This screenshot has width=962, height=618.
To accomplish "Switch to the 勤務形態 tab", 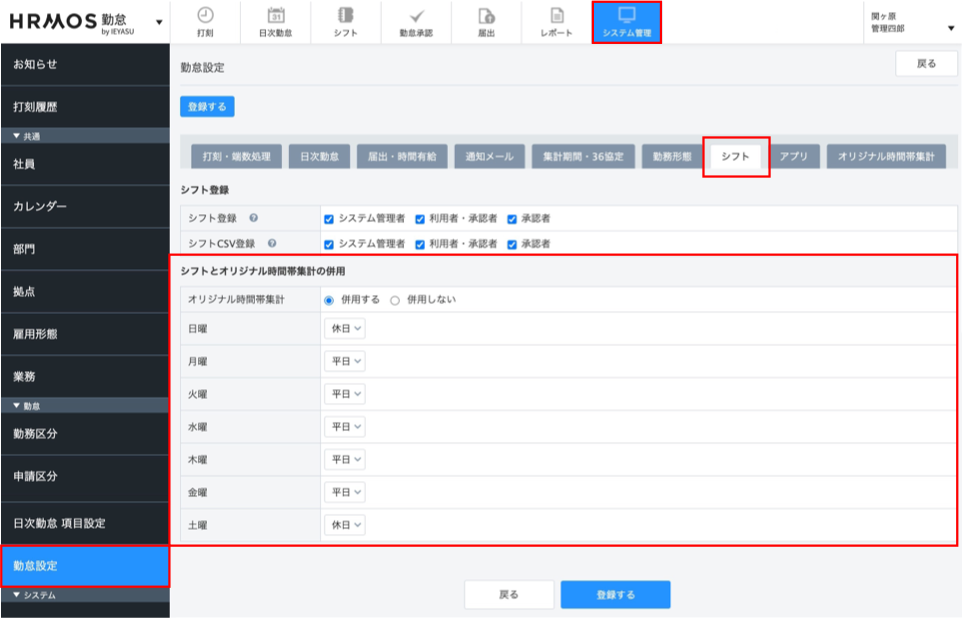I will point(672,156).
